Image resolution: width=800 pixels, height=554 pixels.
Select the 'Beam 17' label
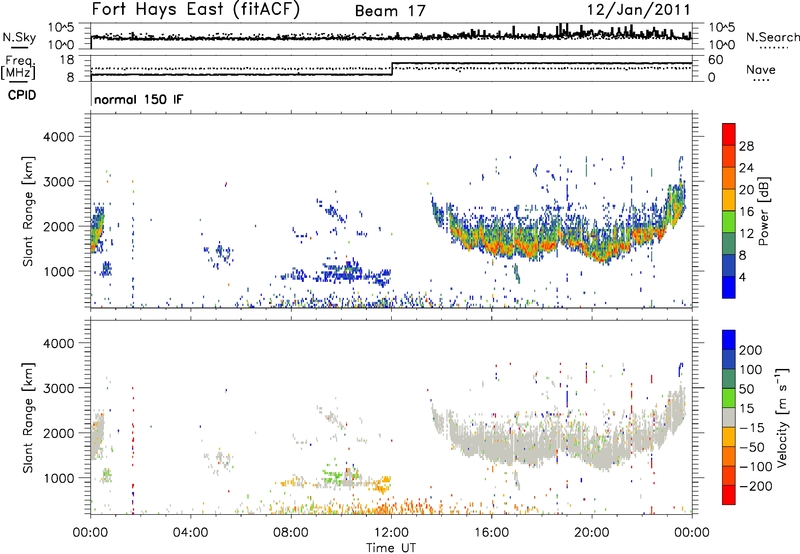click(390, 11)
